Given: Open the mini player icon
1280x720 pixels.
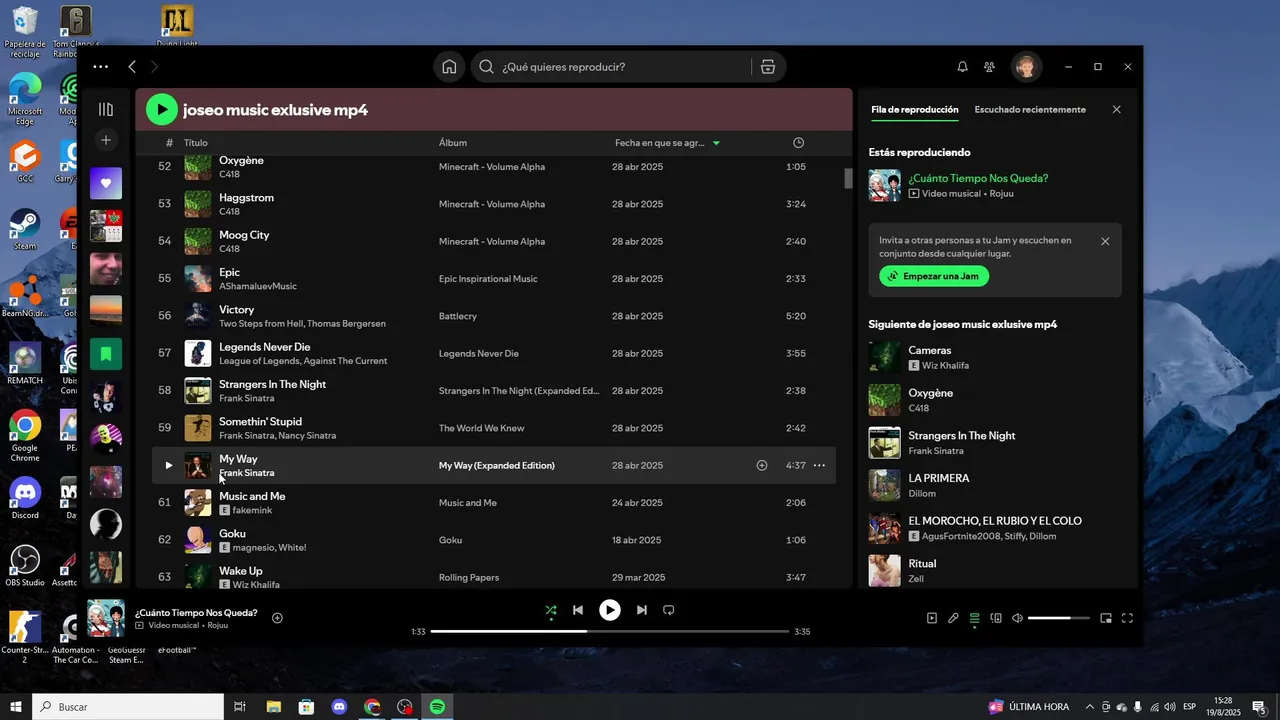Looking at the screenshot, I should [1106, 618].
